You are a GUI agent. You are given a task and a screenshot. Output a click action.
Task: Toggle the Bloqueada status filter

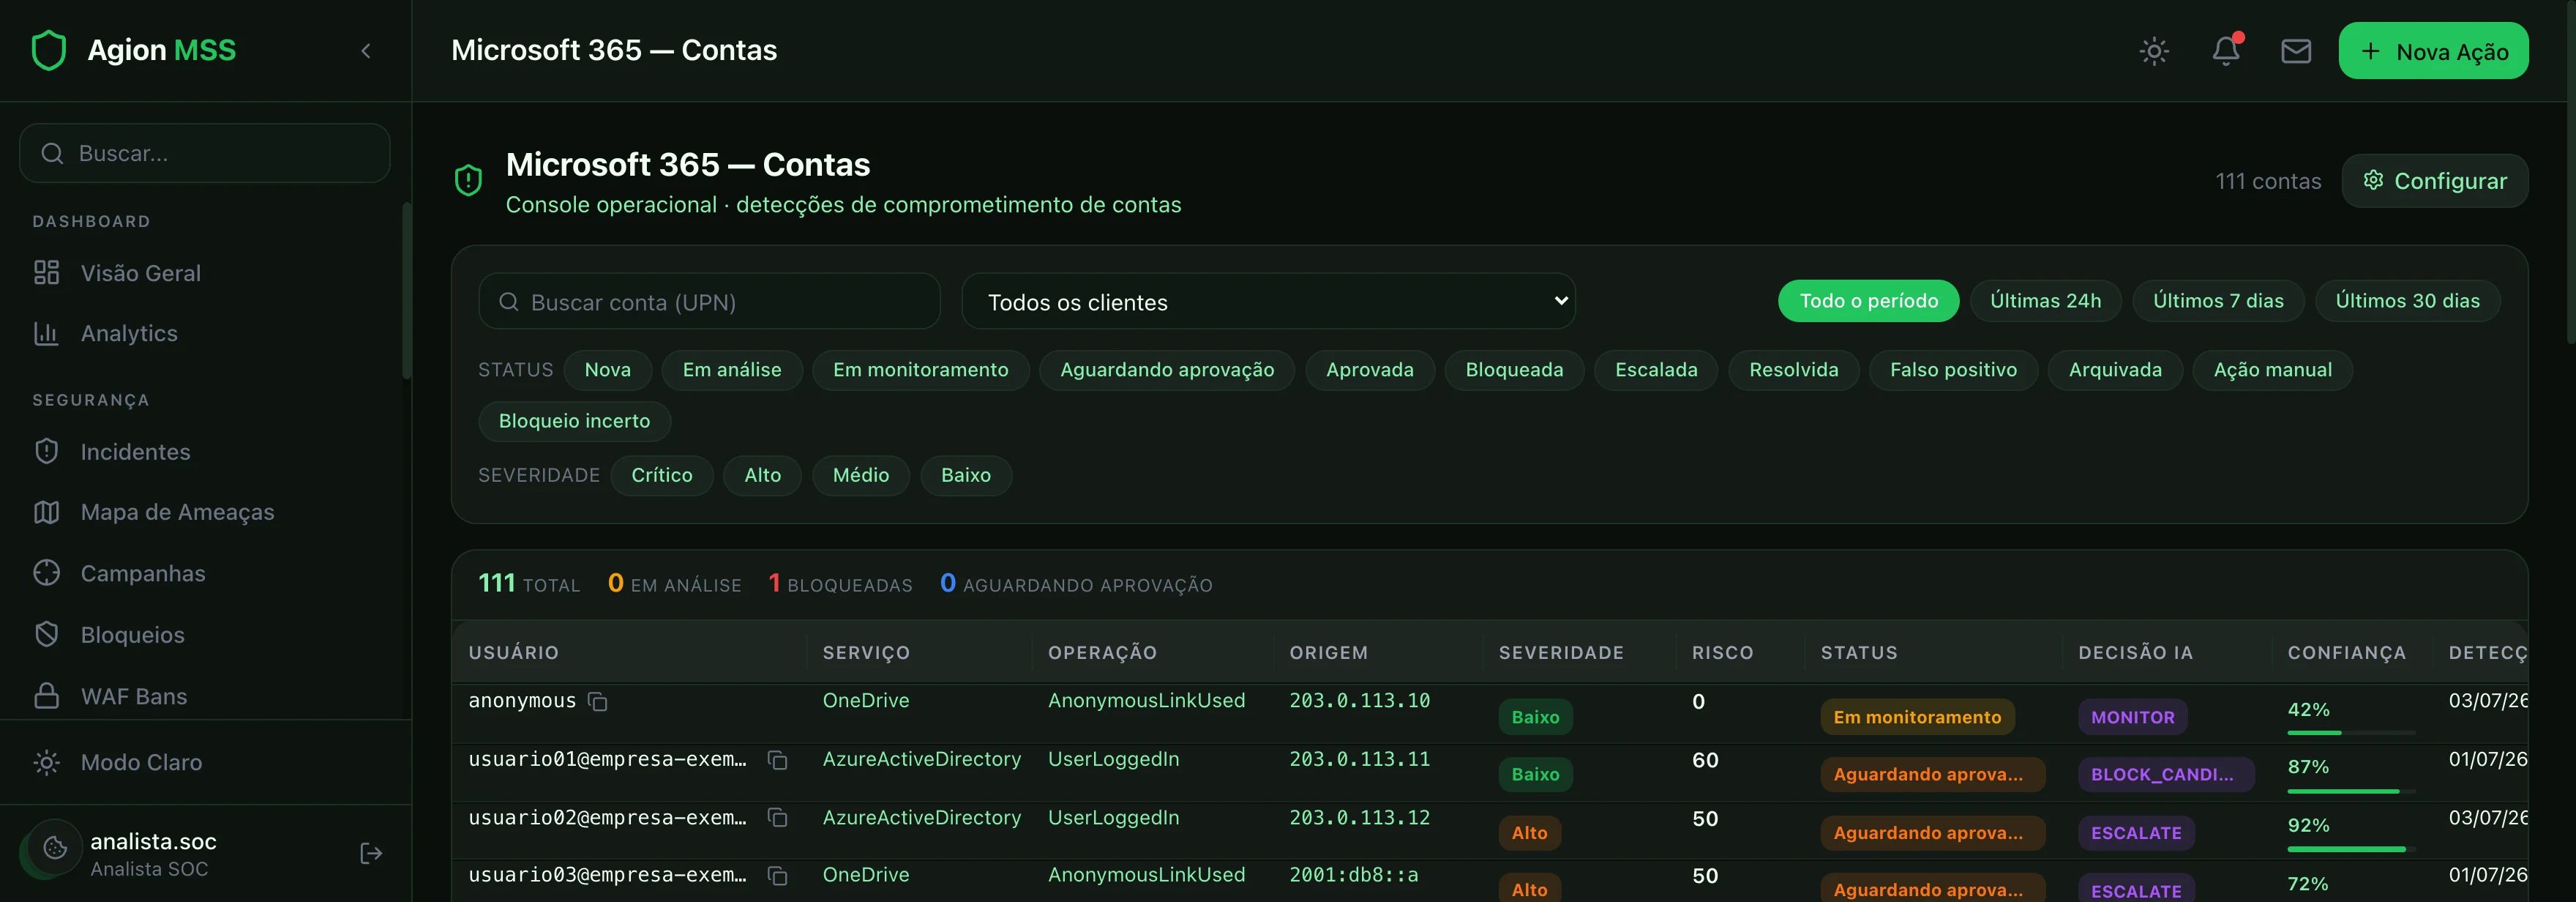click(1514, 370)
